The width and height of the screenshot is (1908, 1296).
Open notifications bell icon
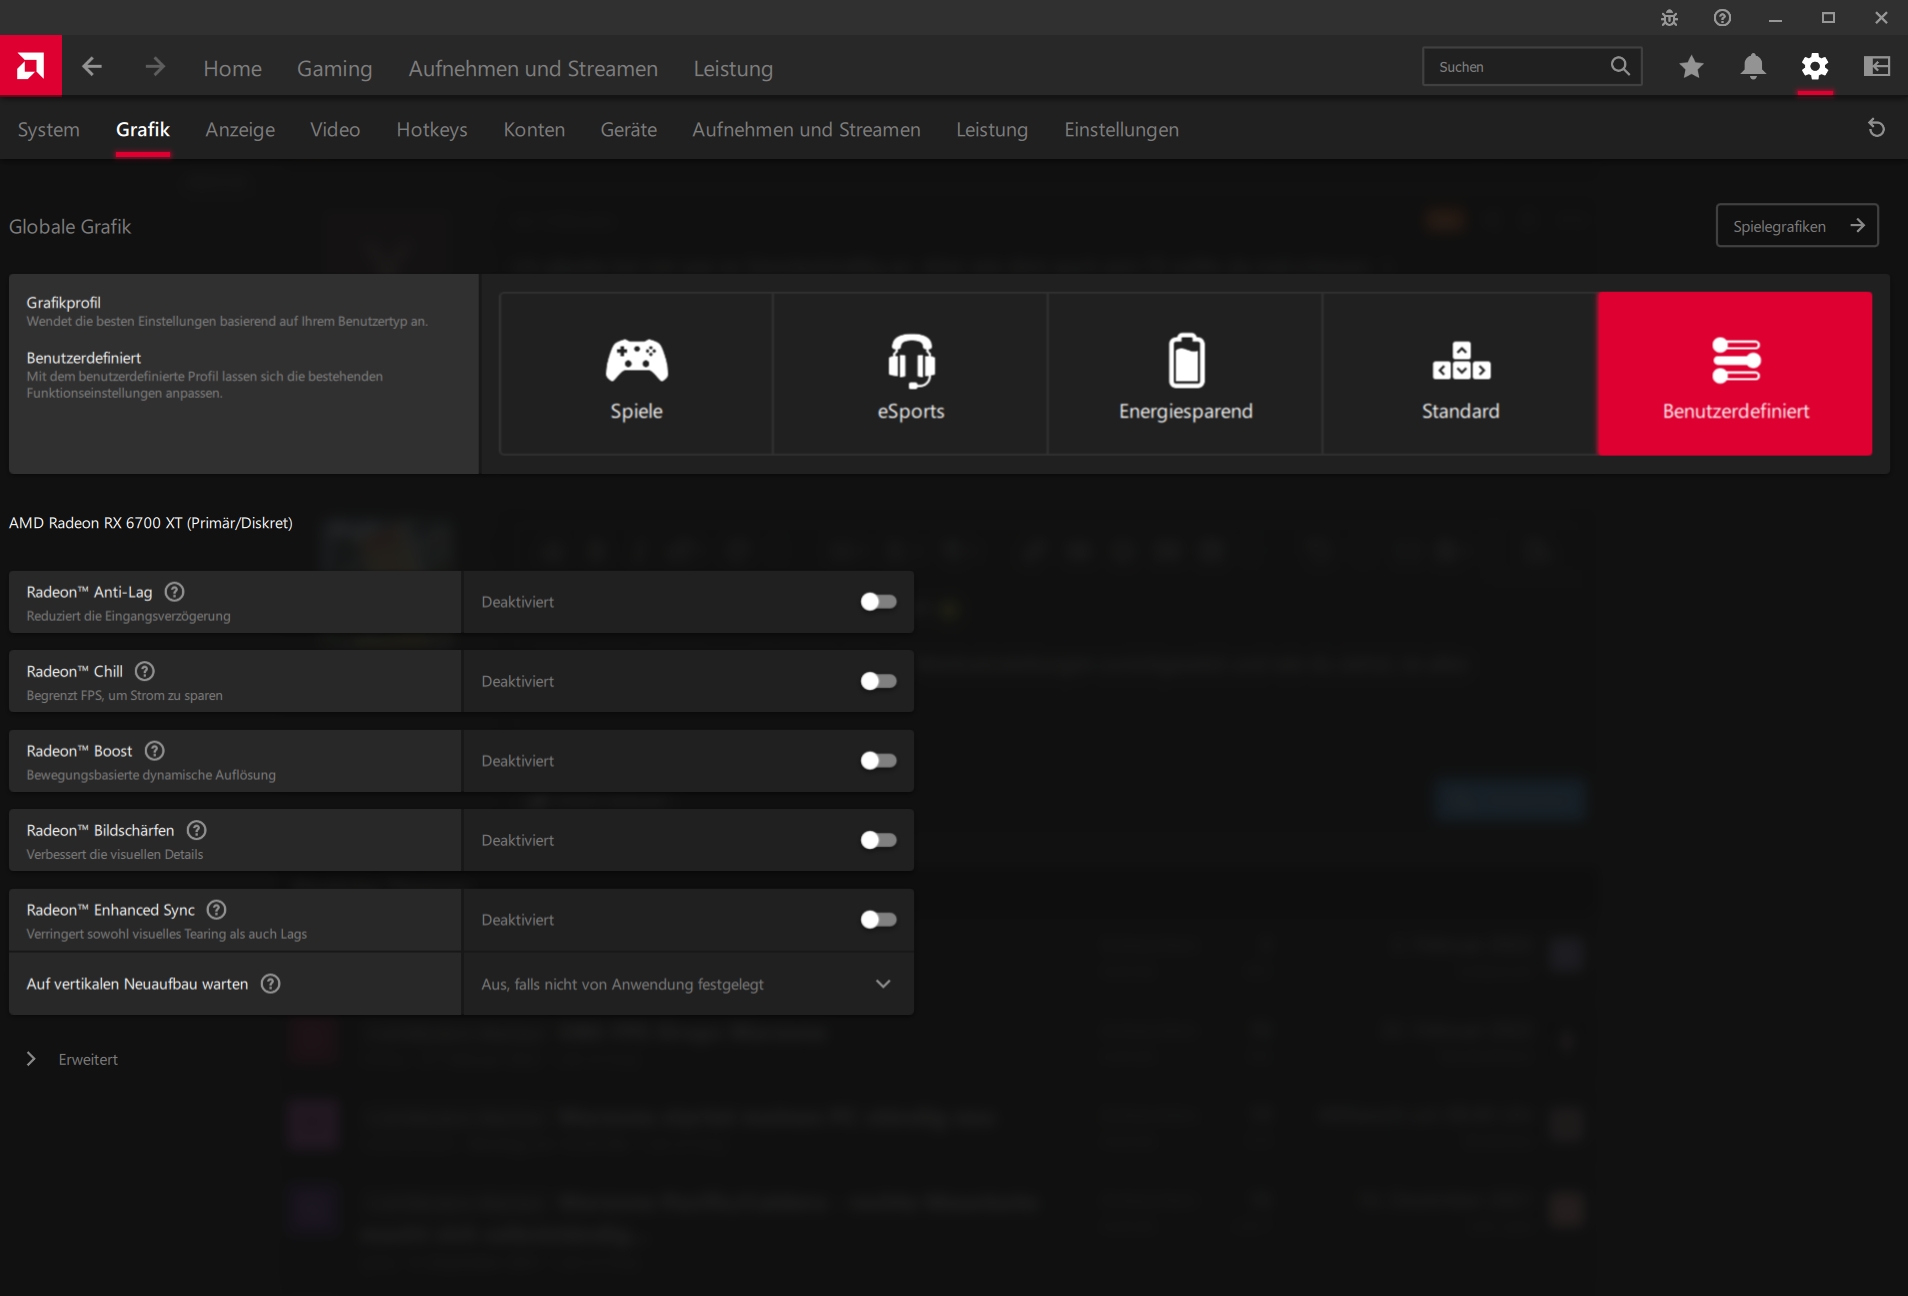[1753, 66]
